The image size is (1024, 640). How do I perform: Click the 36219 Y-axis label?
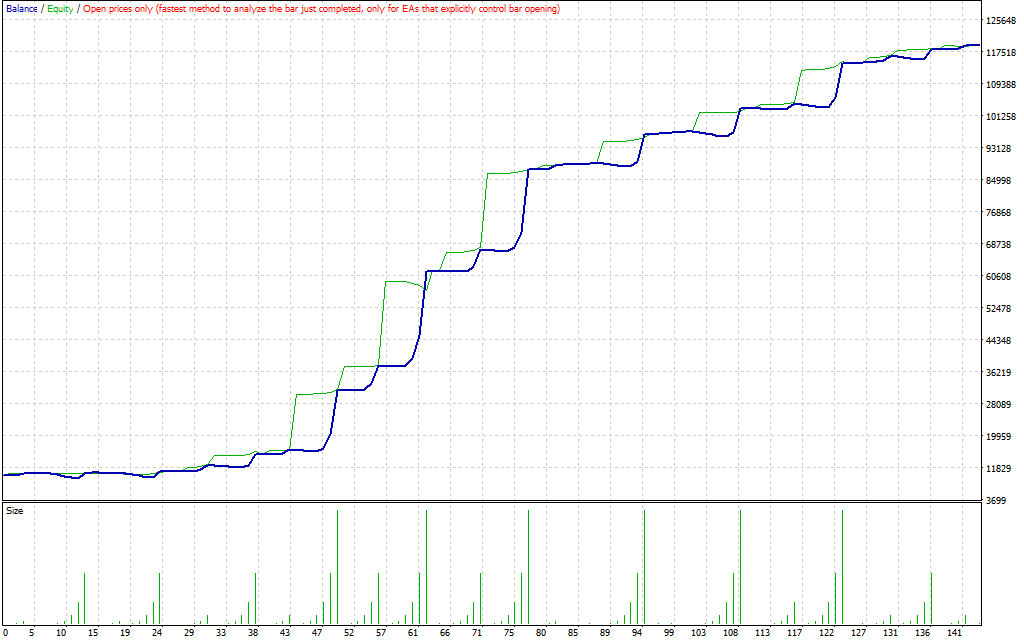[x=1000, y=372]
